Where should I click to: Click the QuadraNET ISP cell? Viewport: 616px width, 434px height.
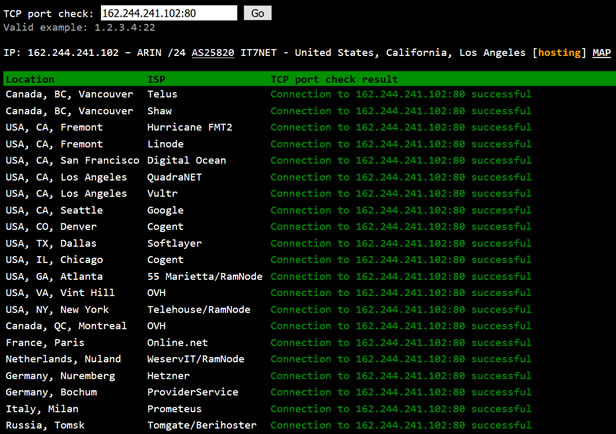pyautogui.click(x=174, y=178)
